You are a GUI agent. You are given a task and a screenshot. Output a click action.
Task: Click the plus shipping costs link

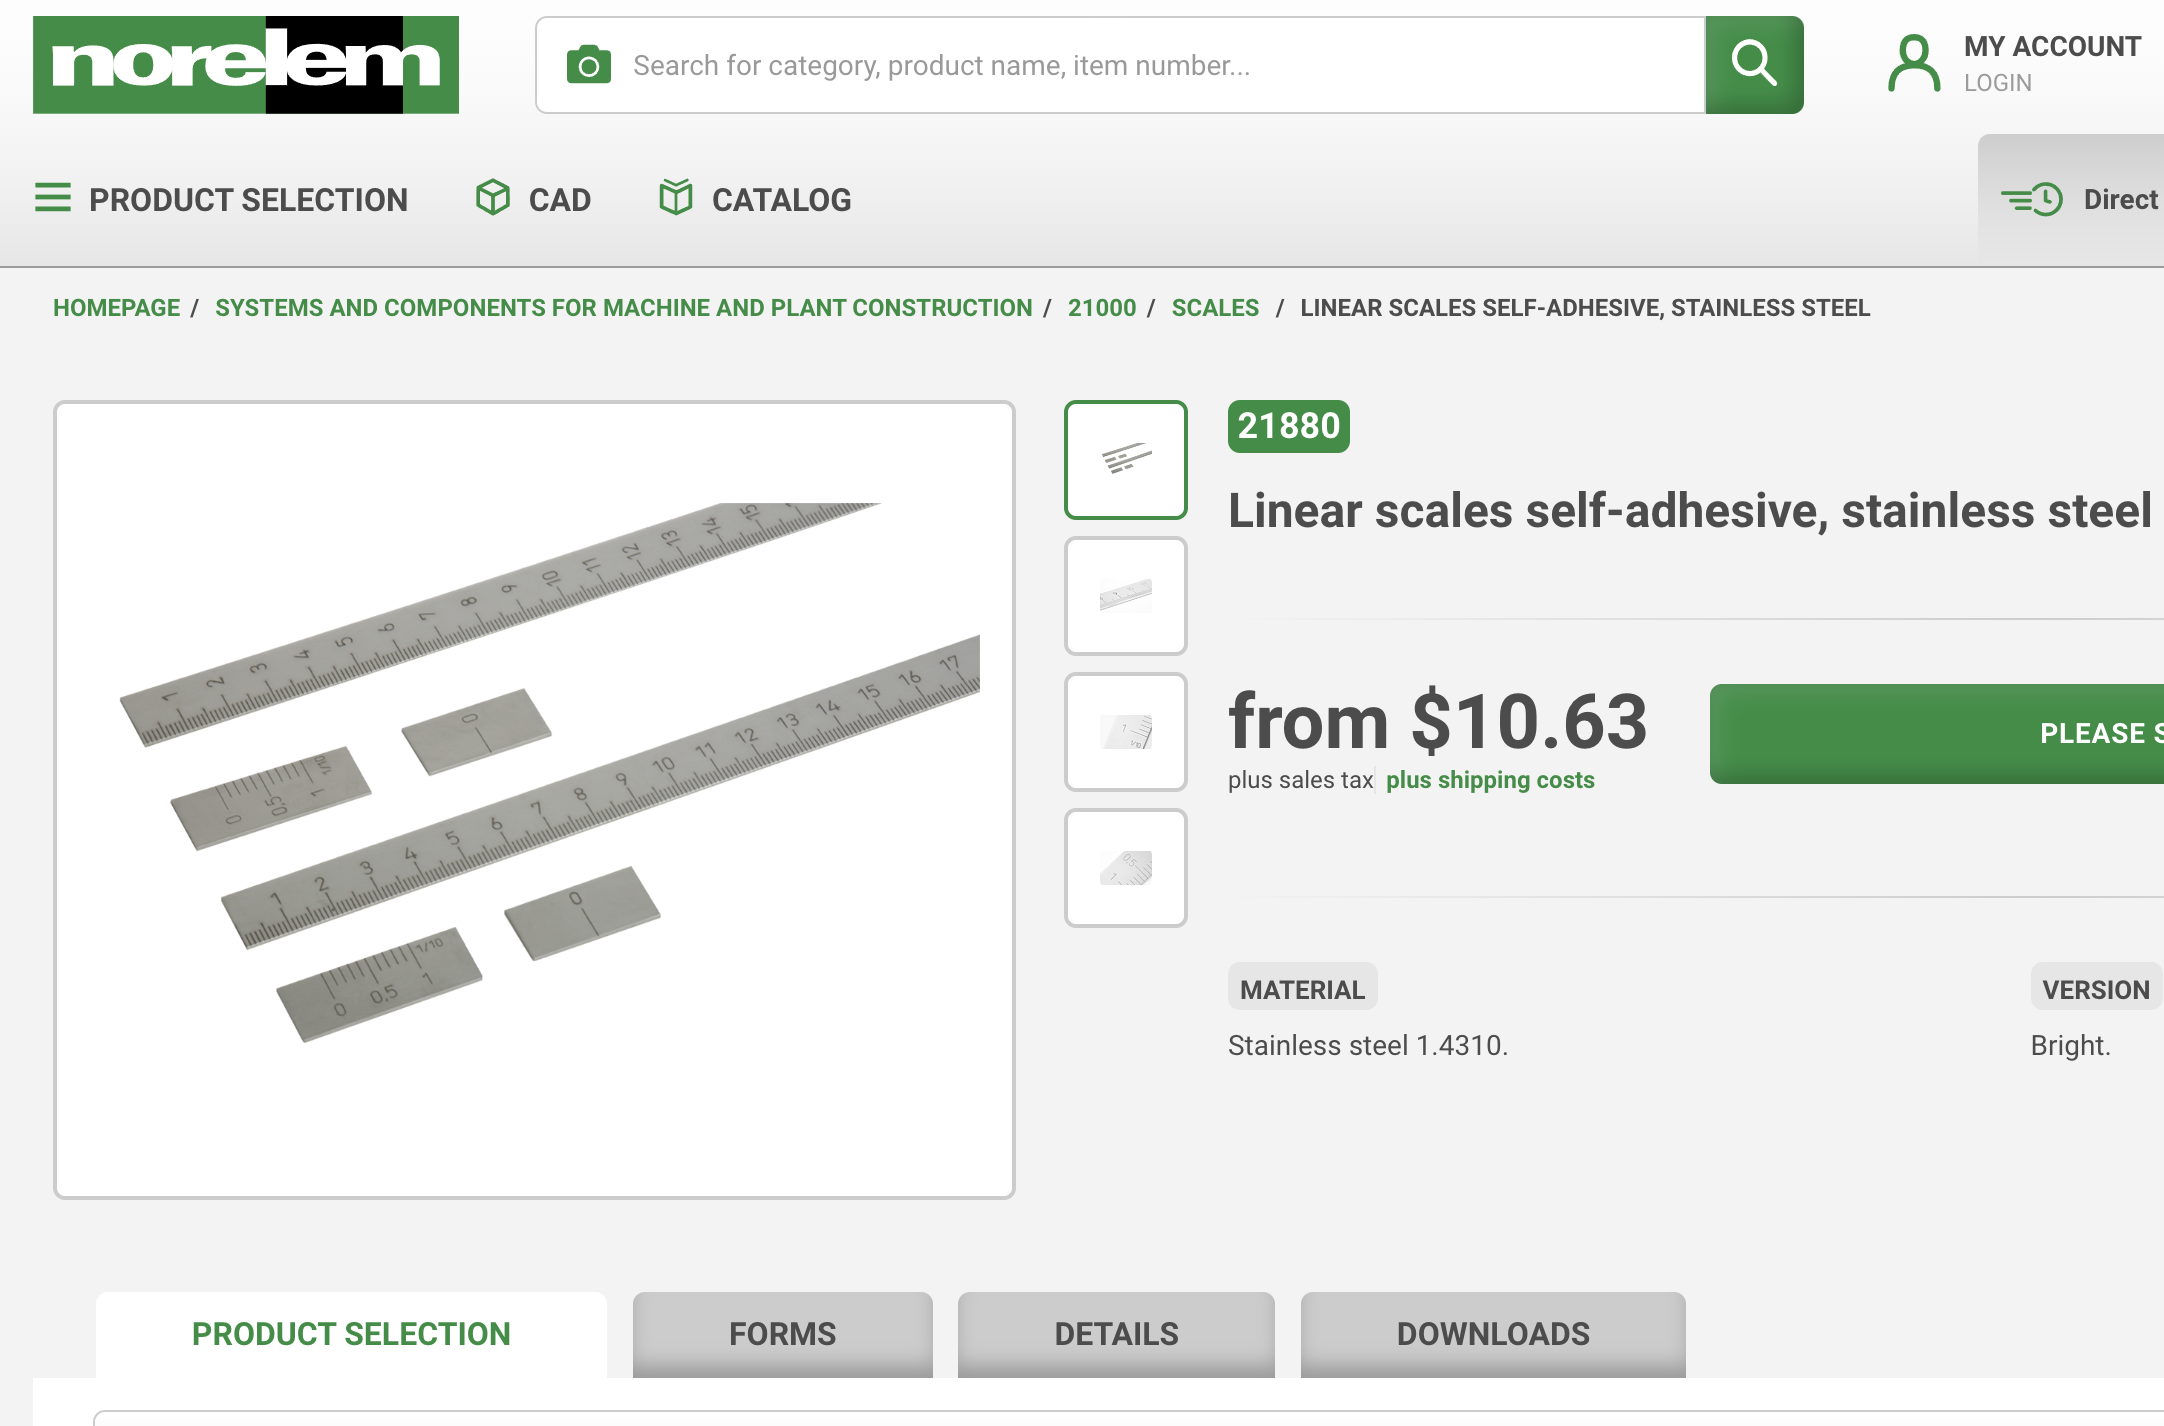(x=1490, y=780)
